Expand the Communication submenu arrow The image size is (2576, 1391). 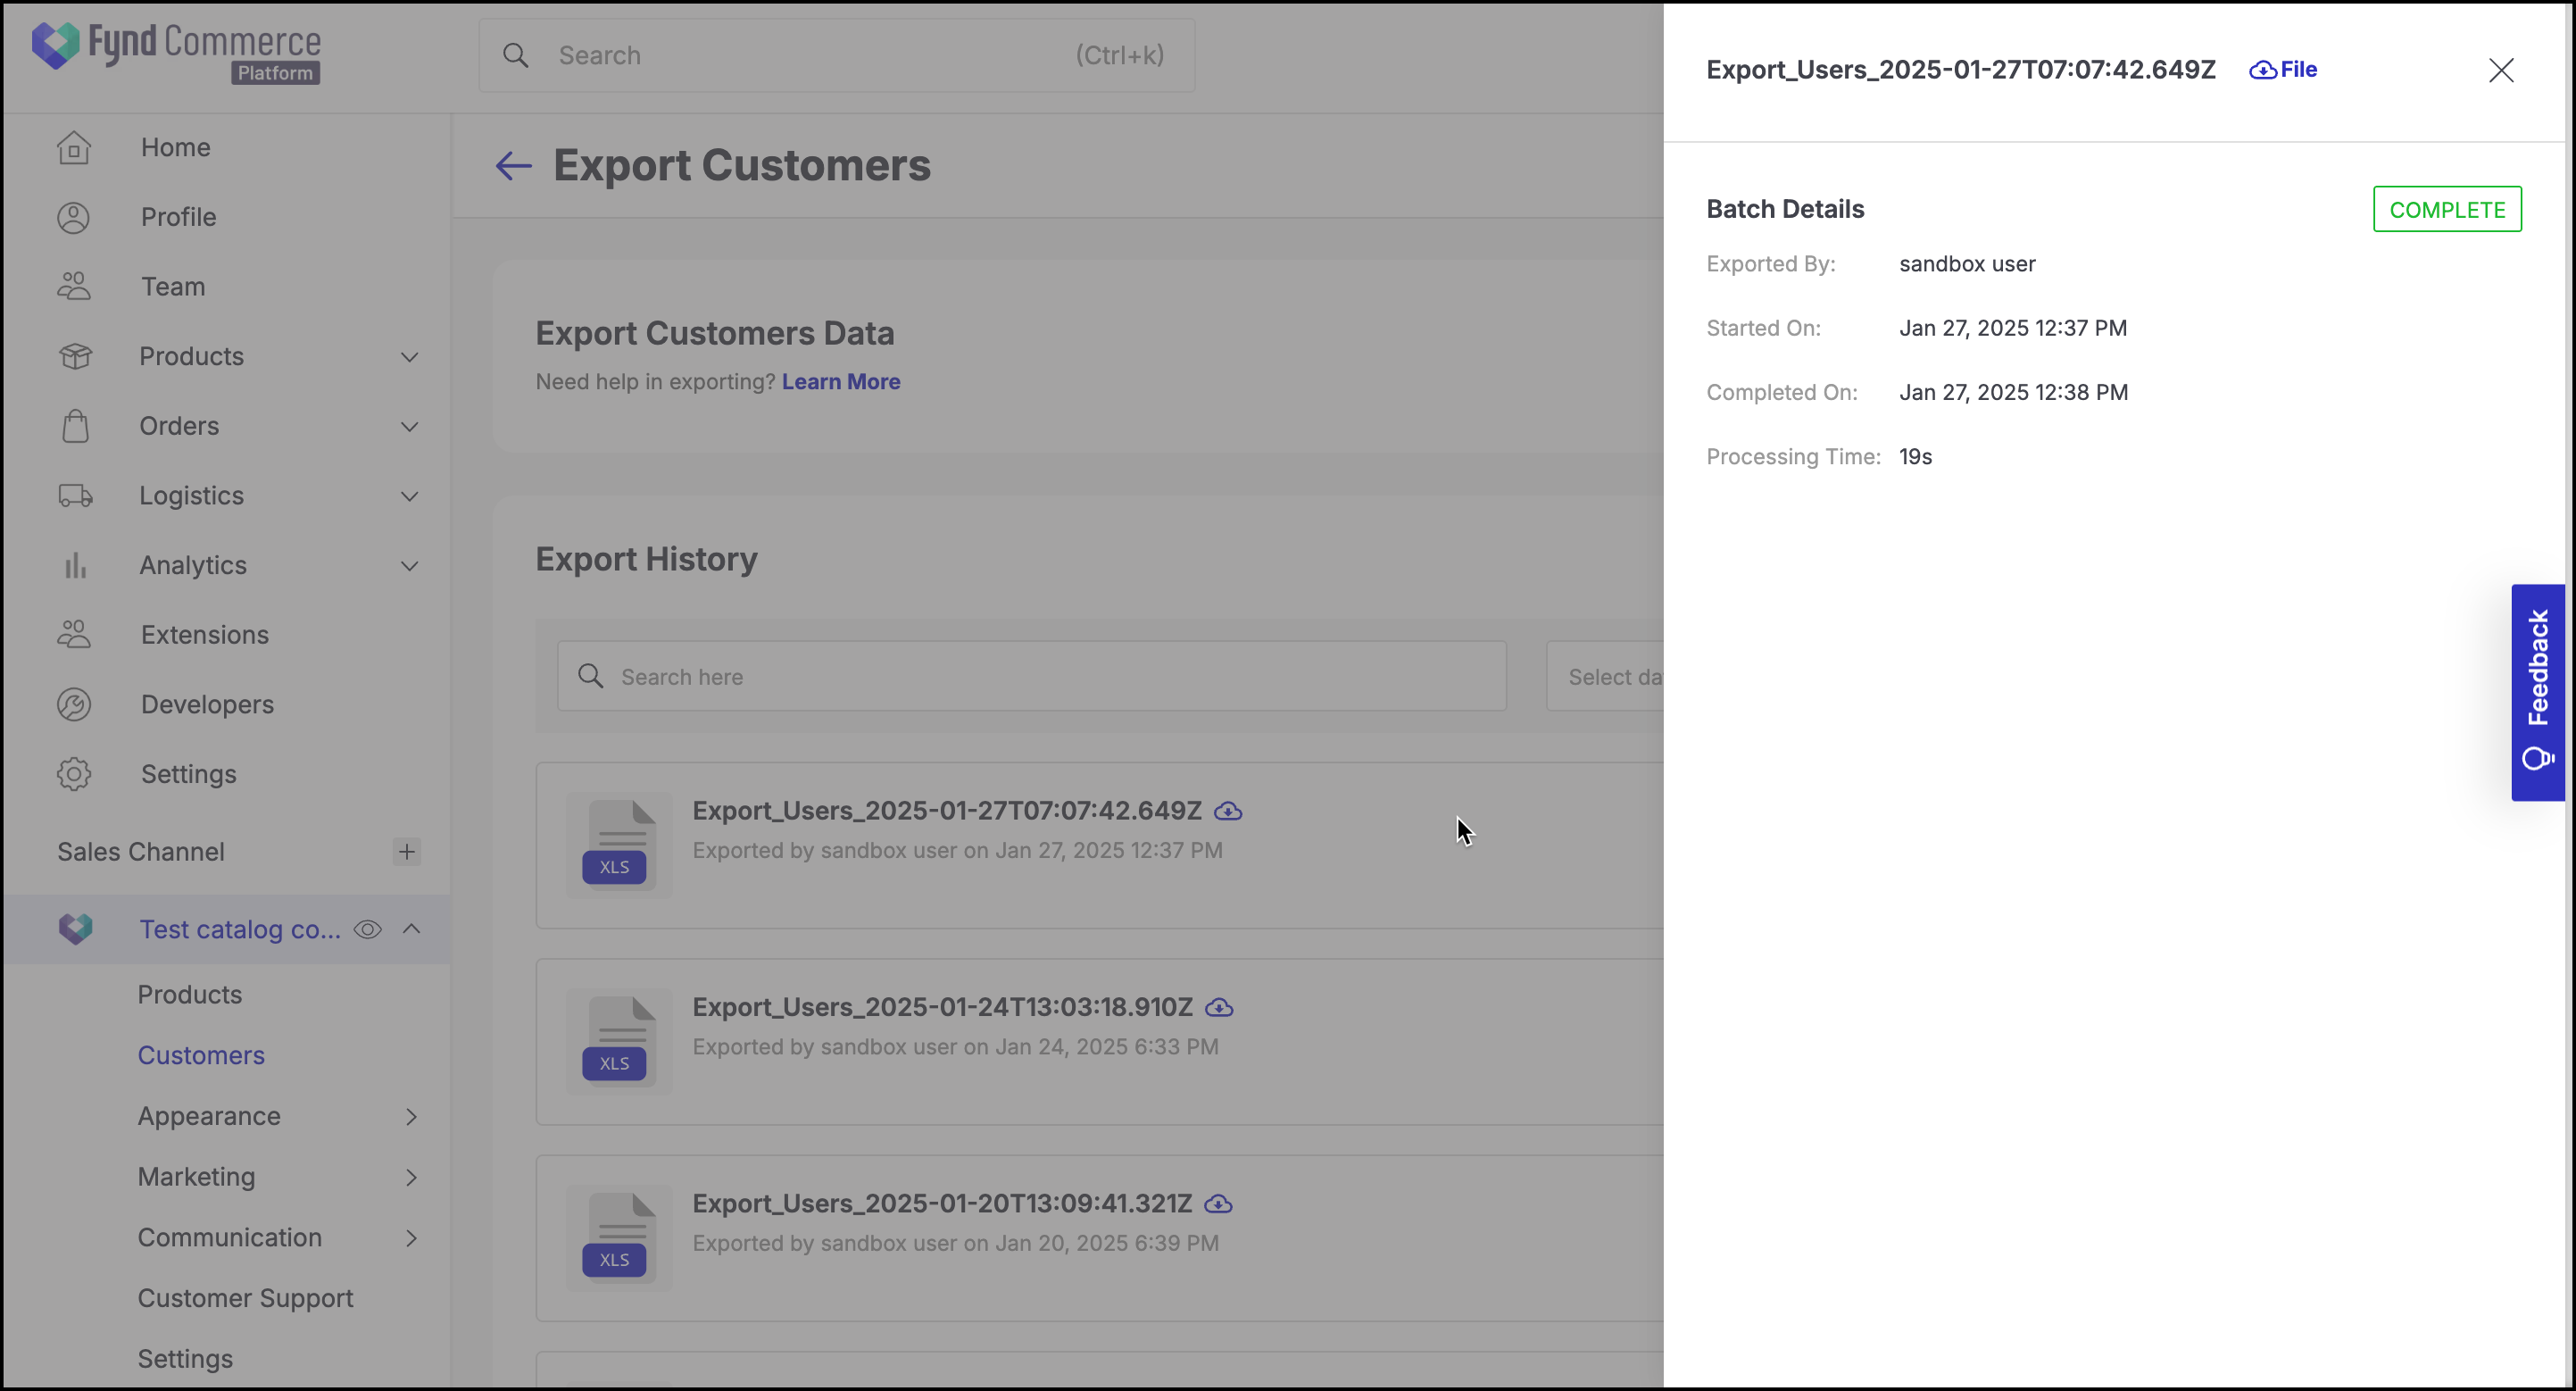(x=411, y=1238)
